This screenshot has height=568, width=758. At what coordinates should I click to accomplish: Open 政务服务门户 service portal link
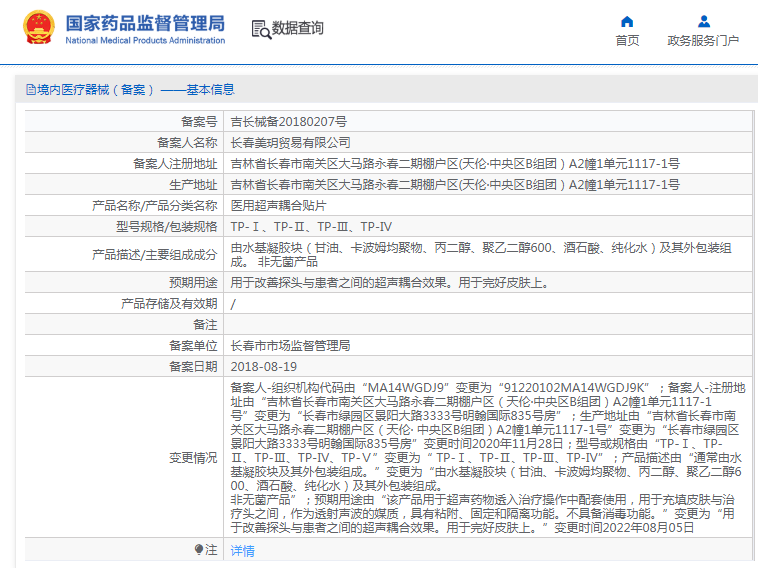[703, 41]
